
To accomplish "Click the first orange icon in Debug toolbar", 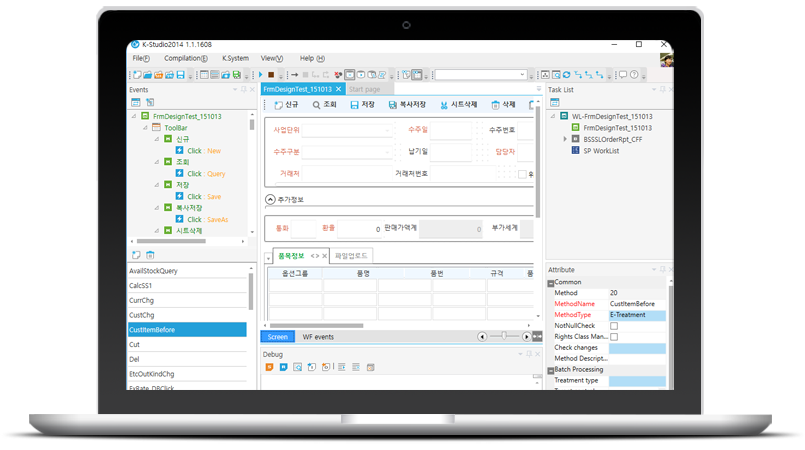I will pos(270,368).
